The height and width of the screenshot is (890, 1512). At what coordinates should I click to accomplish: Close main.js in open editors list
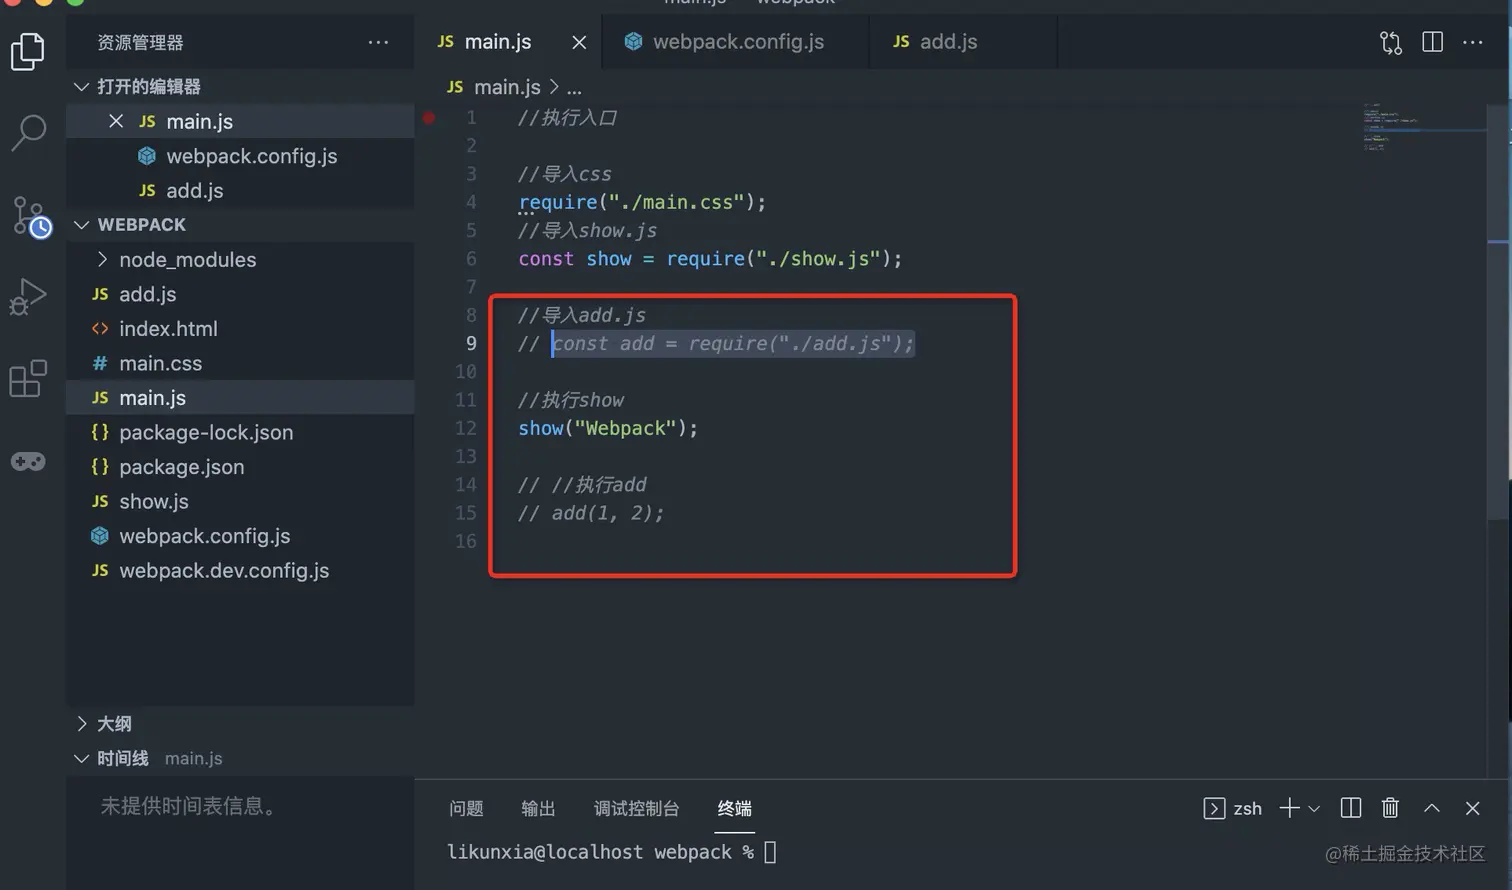(116, 121)
